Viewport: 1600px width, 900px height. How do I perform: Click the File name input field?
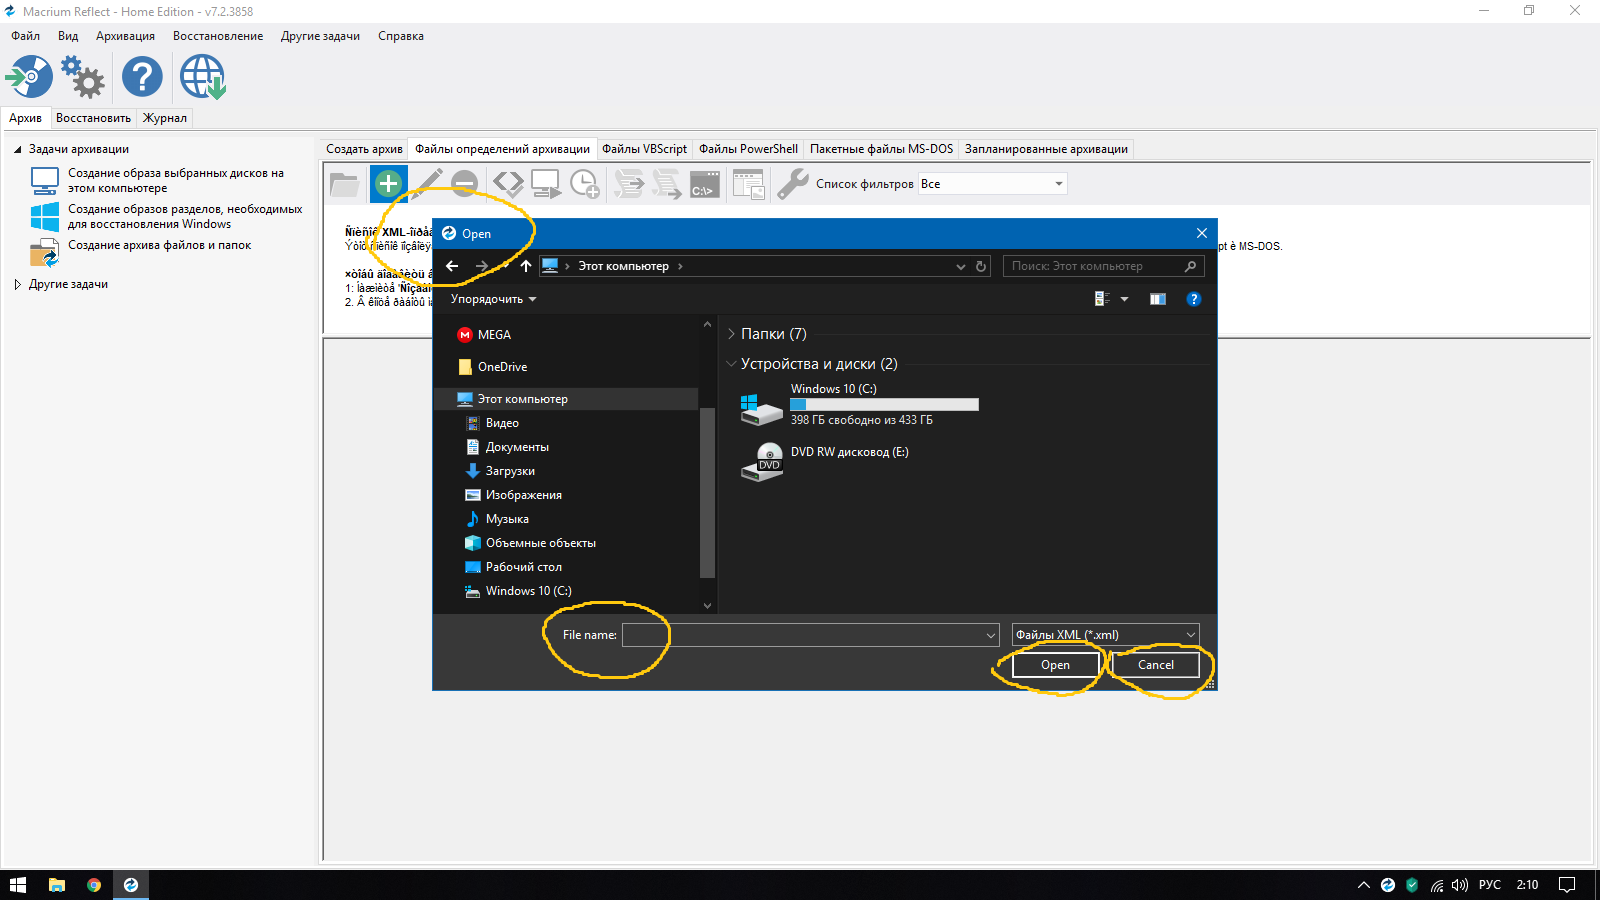click(805, 635)
